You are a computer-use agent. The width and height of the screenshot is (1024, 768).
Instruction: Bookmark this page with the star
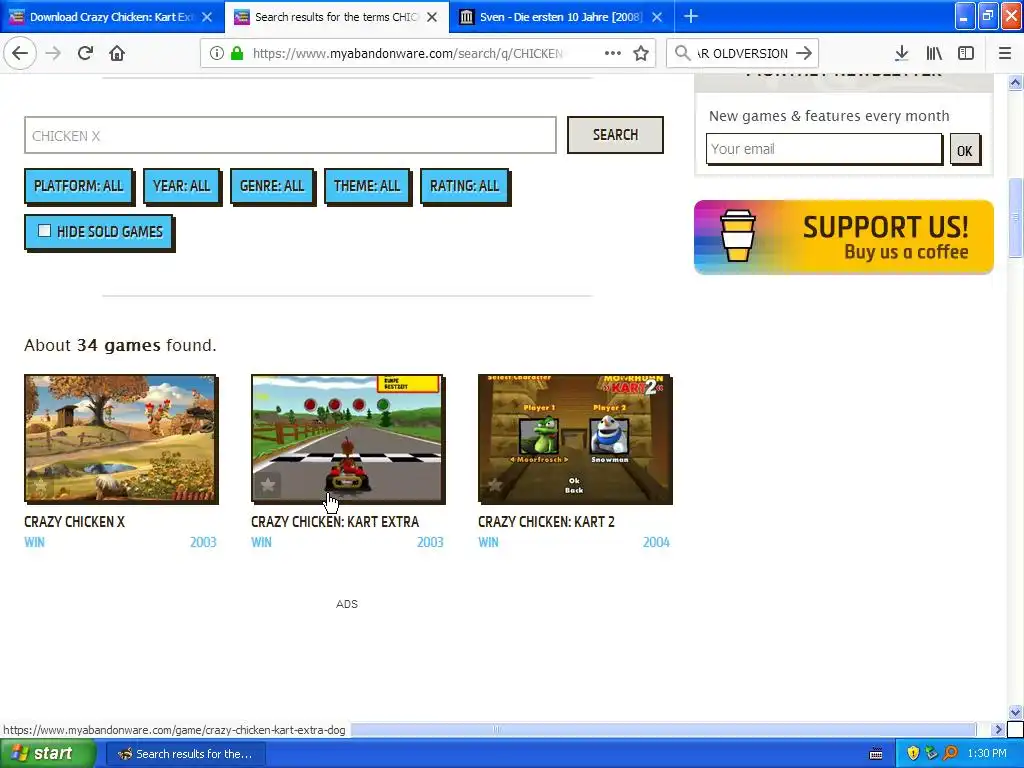coord(641,53)
